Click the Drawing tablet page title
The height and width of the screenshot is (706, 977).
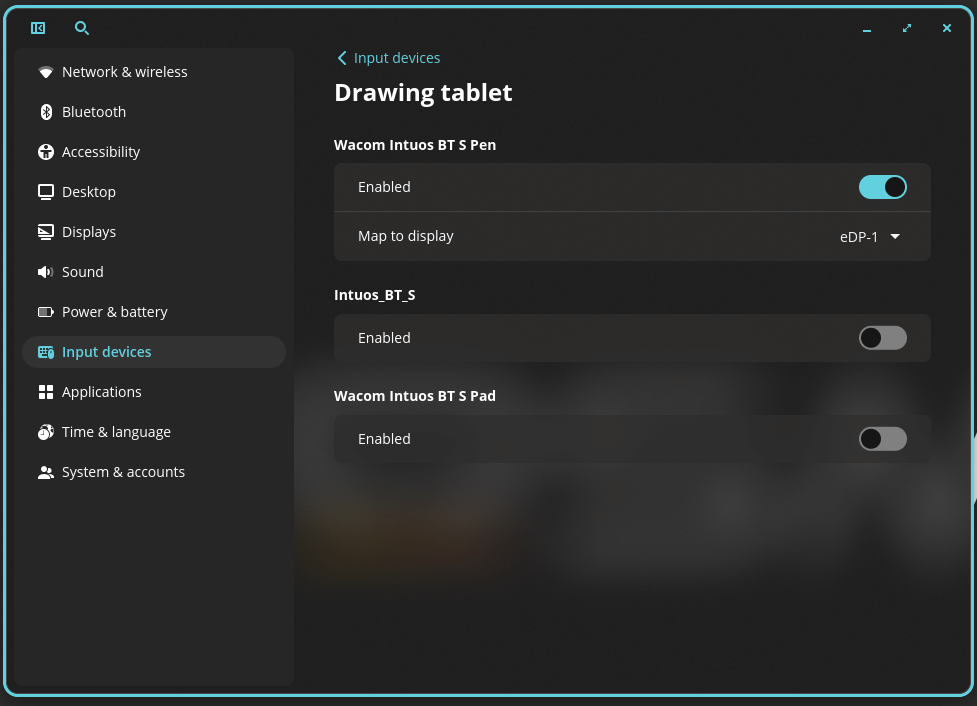click(423, 93)
